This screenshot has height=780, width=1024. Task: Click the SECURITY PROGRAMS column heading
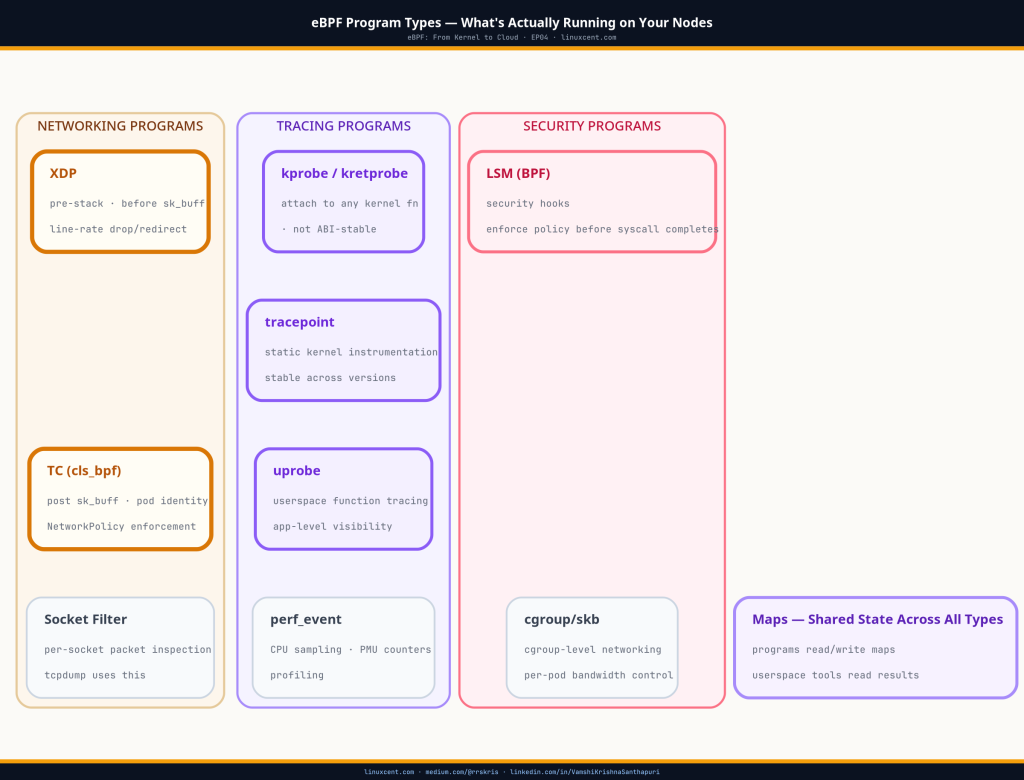(x=592, y=126)
